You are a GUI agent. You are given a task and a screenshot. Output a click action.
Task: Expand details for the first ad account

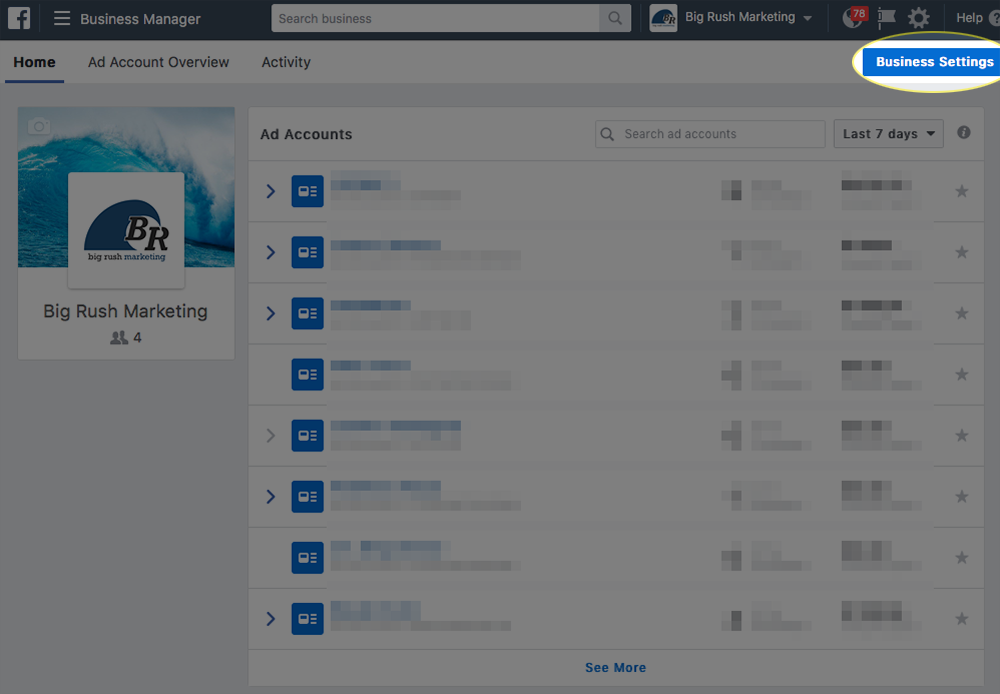point(269,191)
